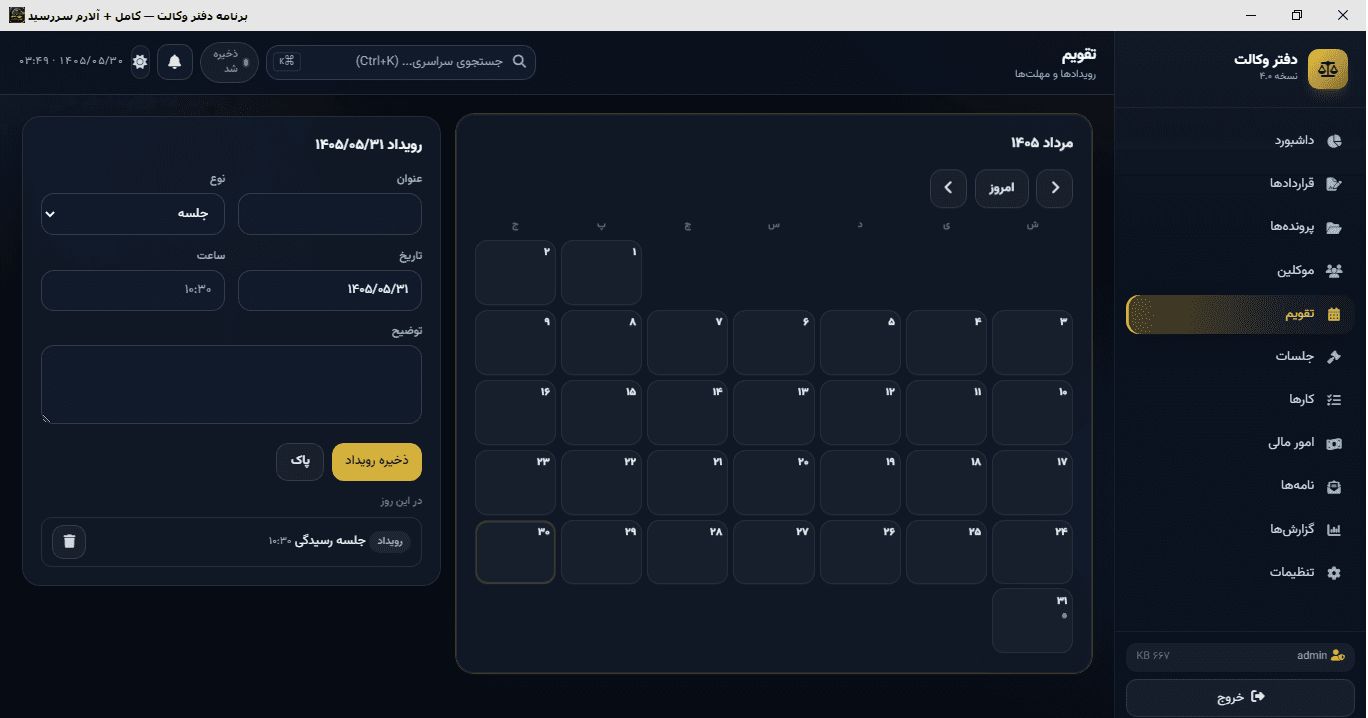
Task: Click the ساعت time field
Action: pyautogui.click(x=133, y=290)
